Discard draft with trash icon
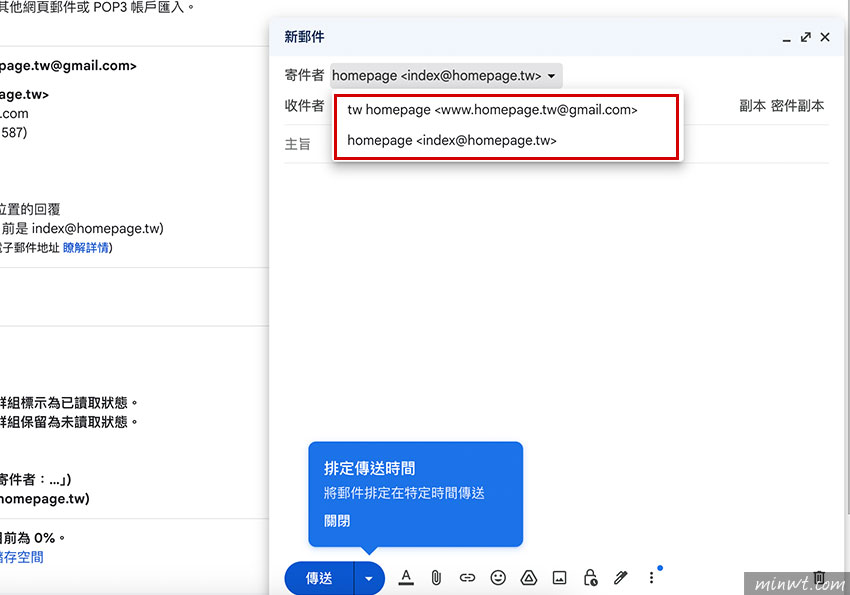 819,578
